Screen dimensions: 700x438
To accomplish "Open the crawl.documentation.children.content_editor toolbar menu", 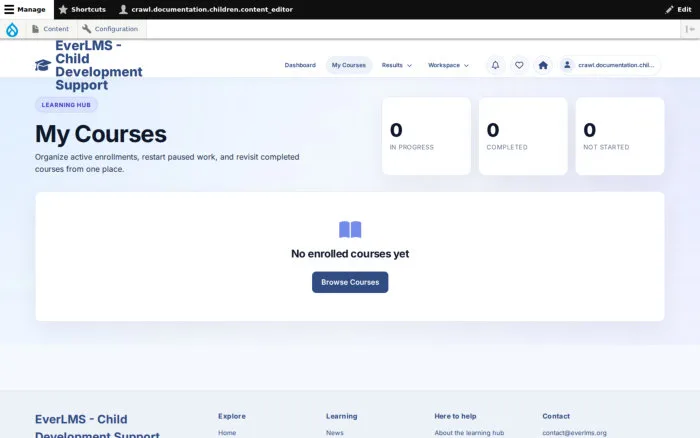I will coord(206,9).
